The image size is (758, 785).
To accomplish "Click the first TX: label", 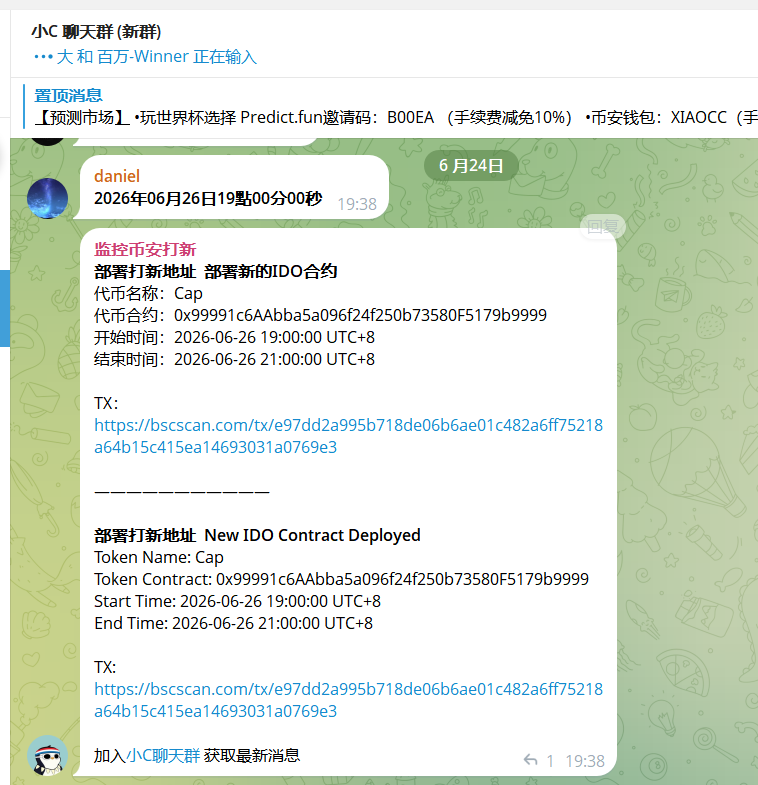I will pos(106,404).
